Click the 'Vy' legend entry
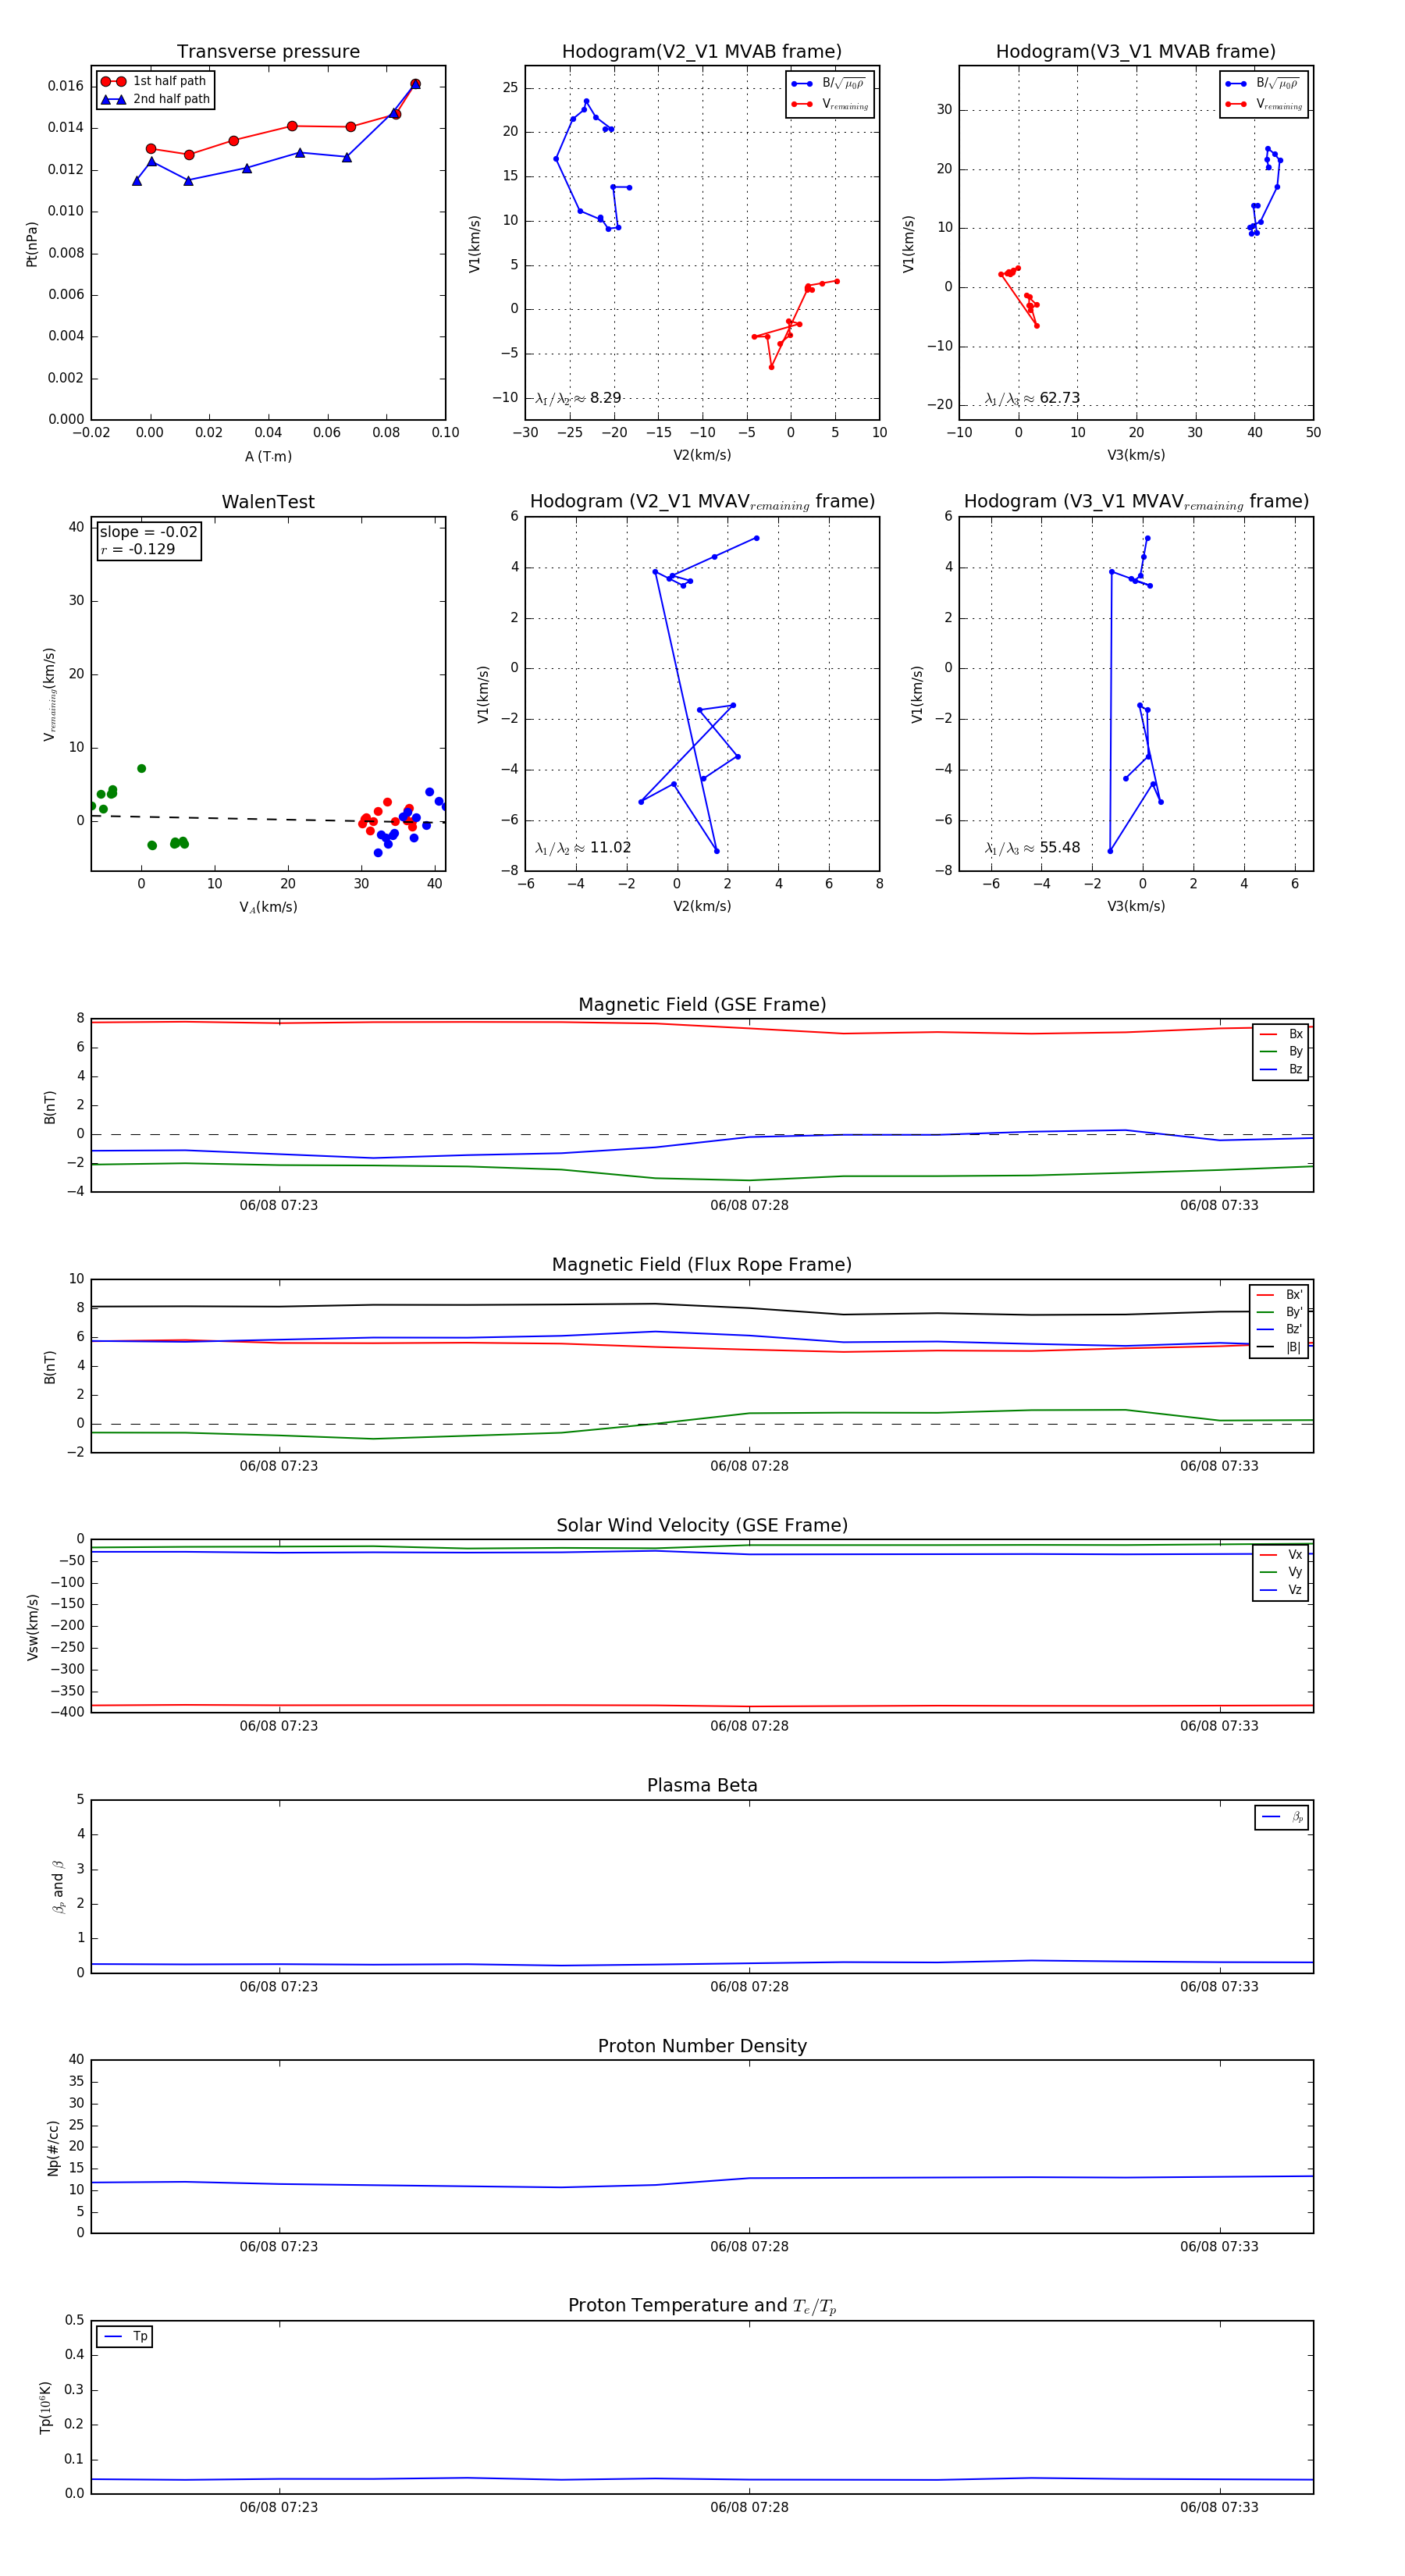 pyautogui.click(x=1281, y=1572)
